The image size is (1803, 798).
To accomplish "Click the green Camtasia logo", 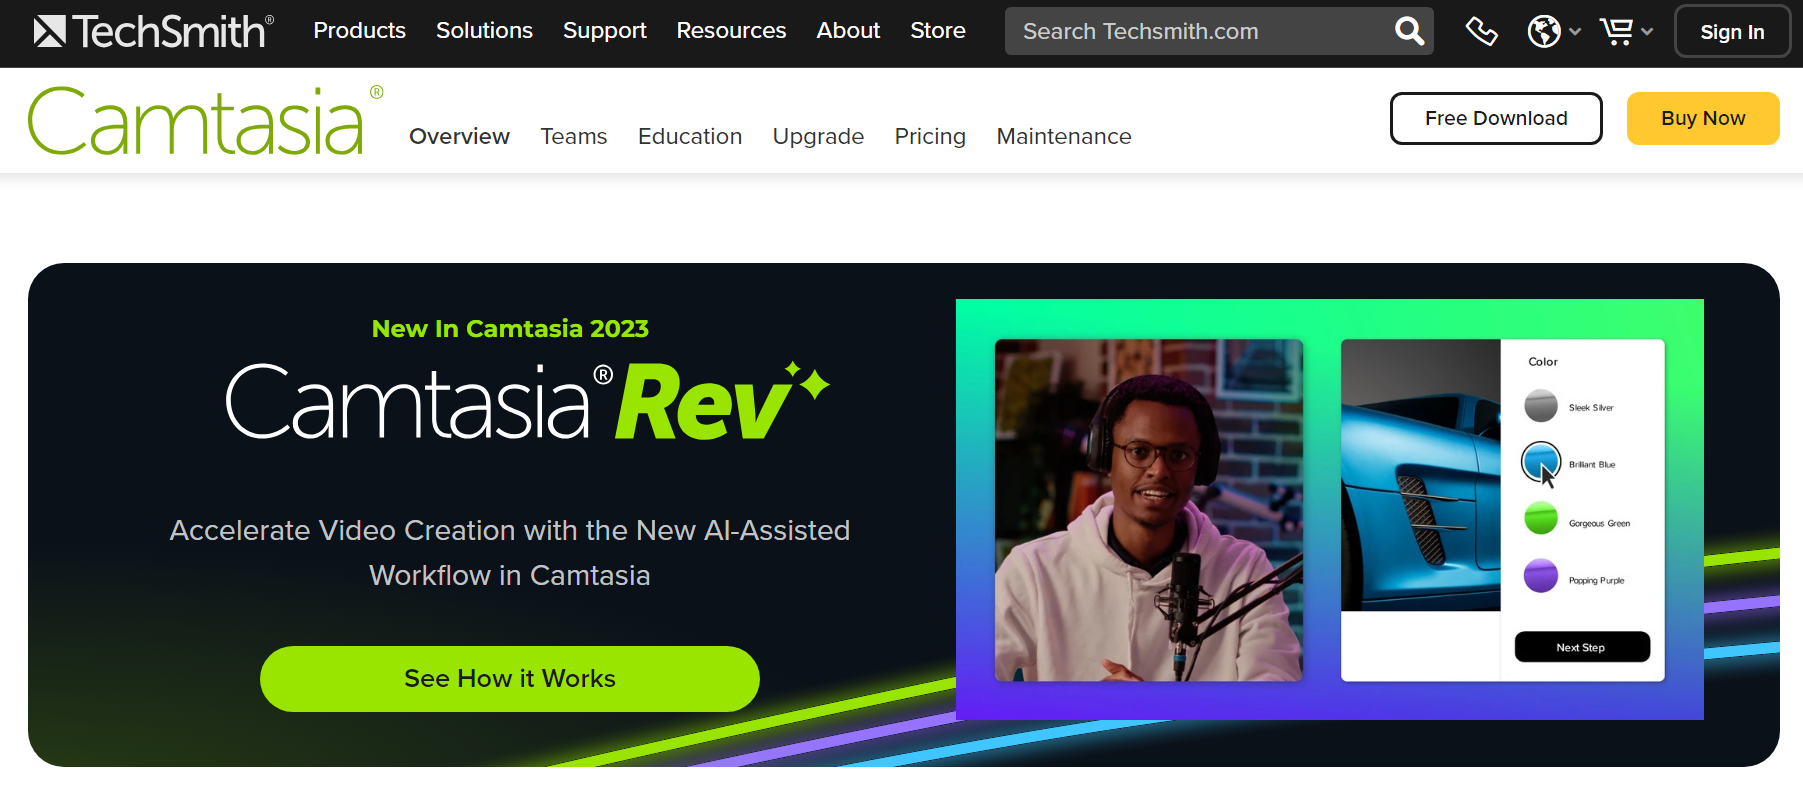I will tap(205, 121).
